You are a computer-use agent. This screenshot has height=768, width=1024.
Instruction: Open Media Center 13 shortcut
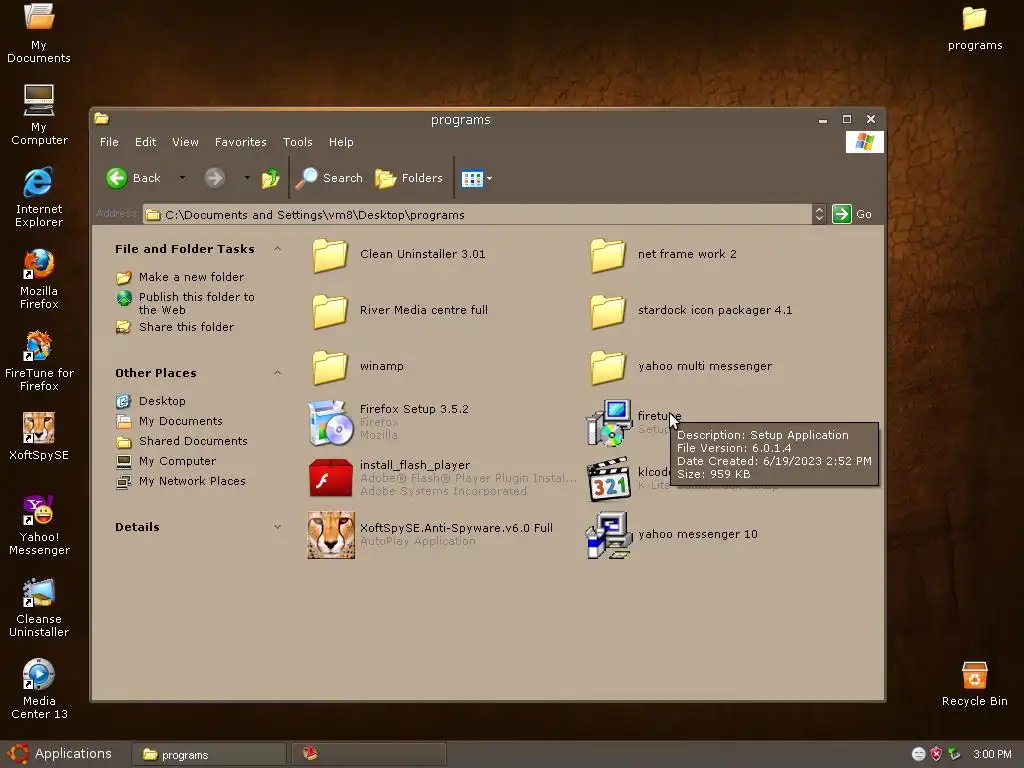(x=39, y=689)
